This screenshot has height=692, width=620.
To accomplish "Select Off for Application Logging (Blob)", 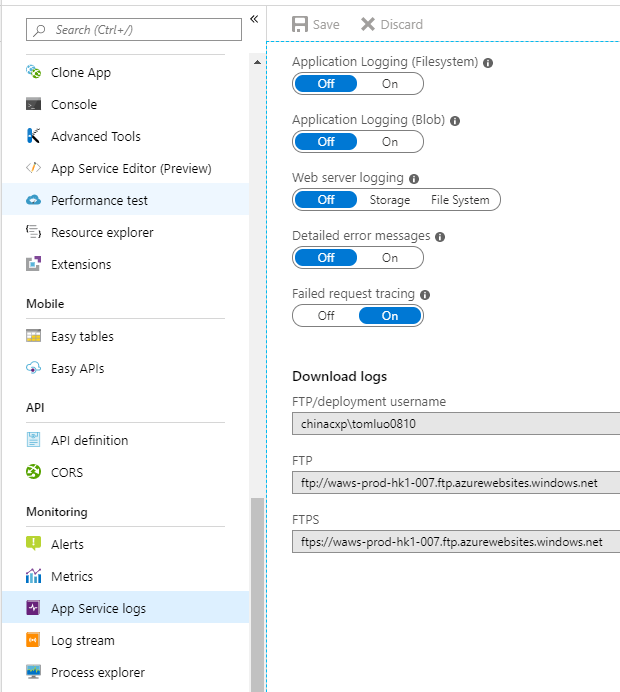I will [326, 142].
